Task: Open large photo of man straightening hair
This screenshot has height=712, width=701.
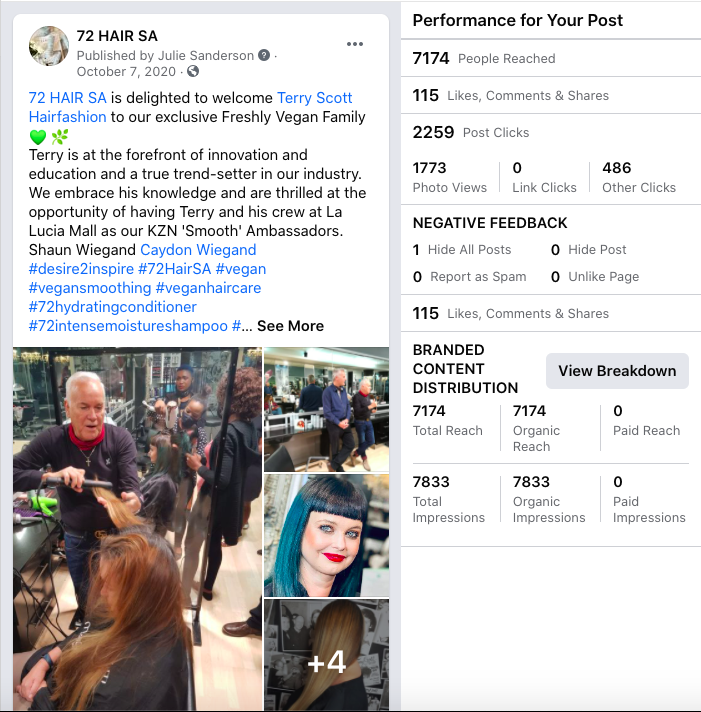Action: click(138, 529)
